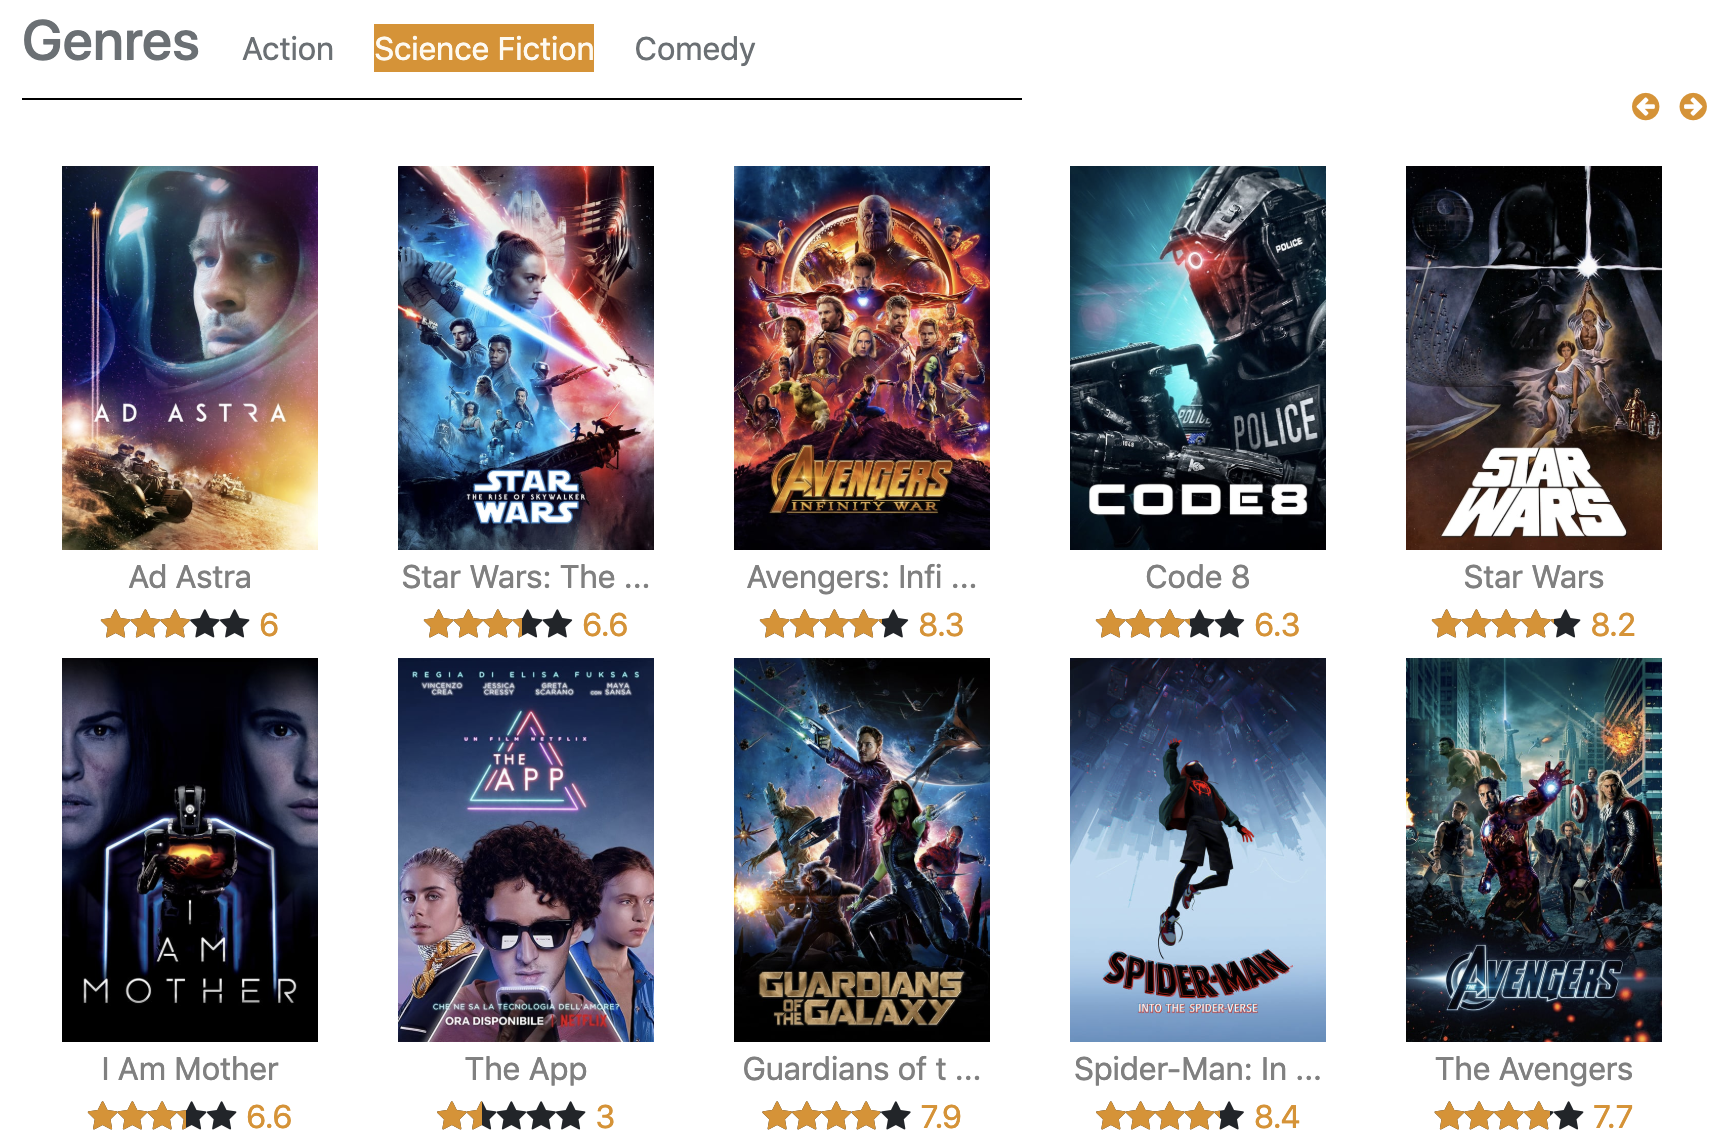
Task: Click the 'Avengers: Infi ...' title link
Action: [x=862, y=577]
